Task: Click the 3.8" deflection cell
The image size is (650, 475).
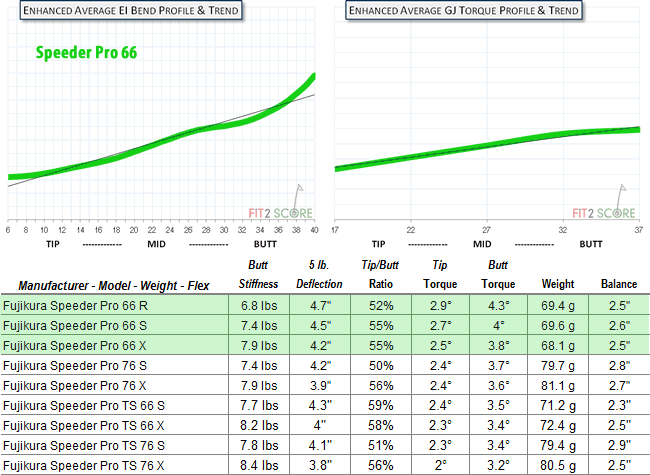Action: tap(320, 465)
